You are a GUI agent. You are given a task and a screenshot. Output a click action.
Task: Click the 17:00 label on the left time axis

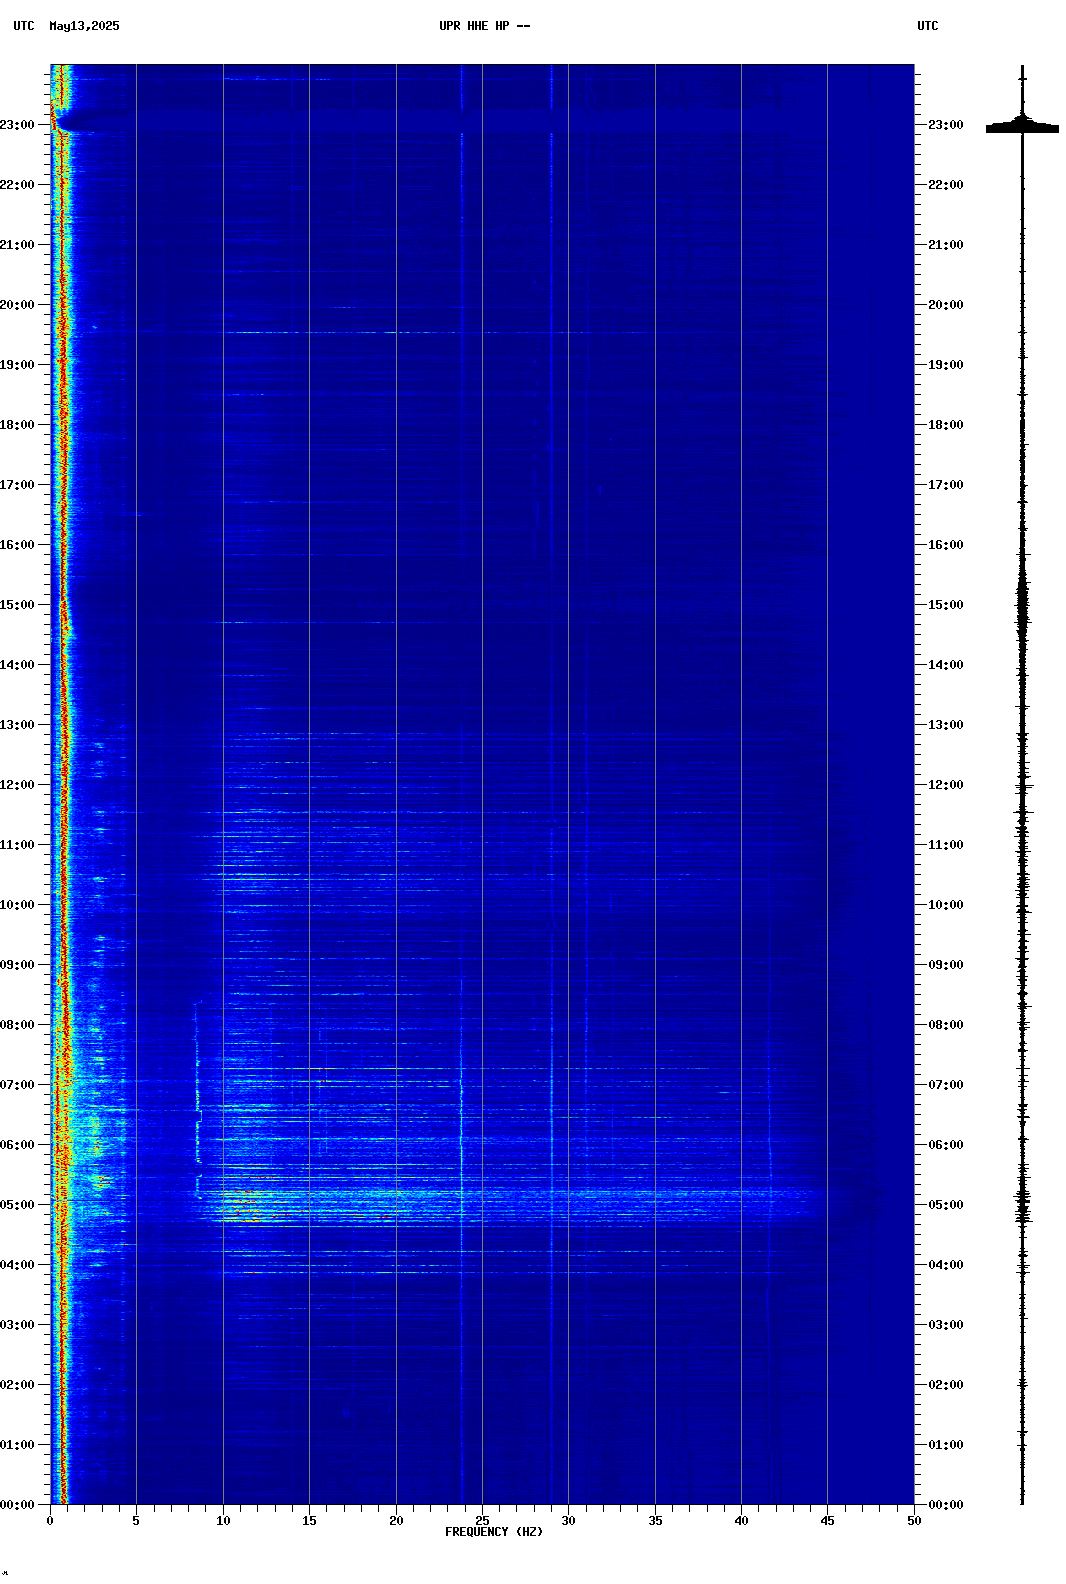pos(17,485)
